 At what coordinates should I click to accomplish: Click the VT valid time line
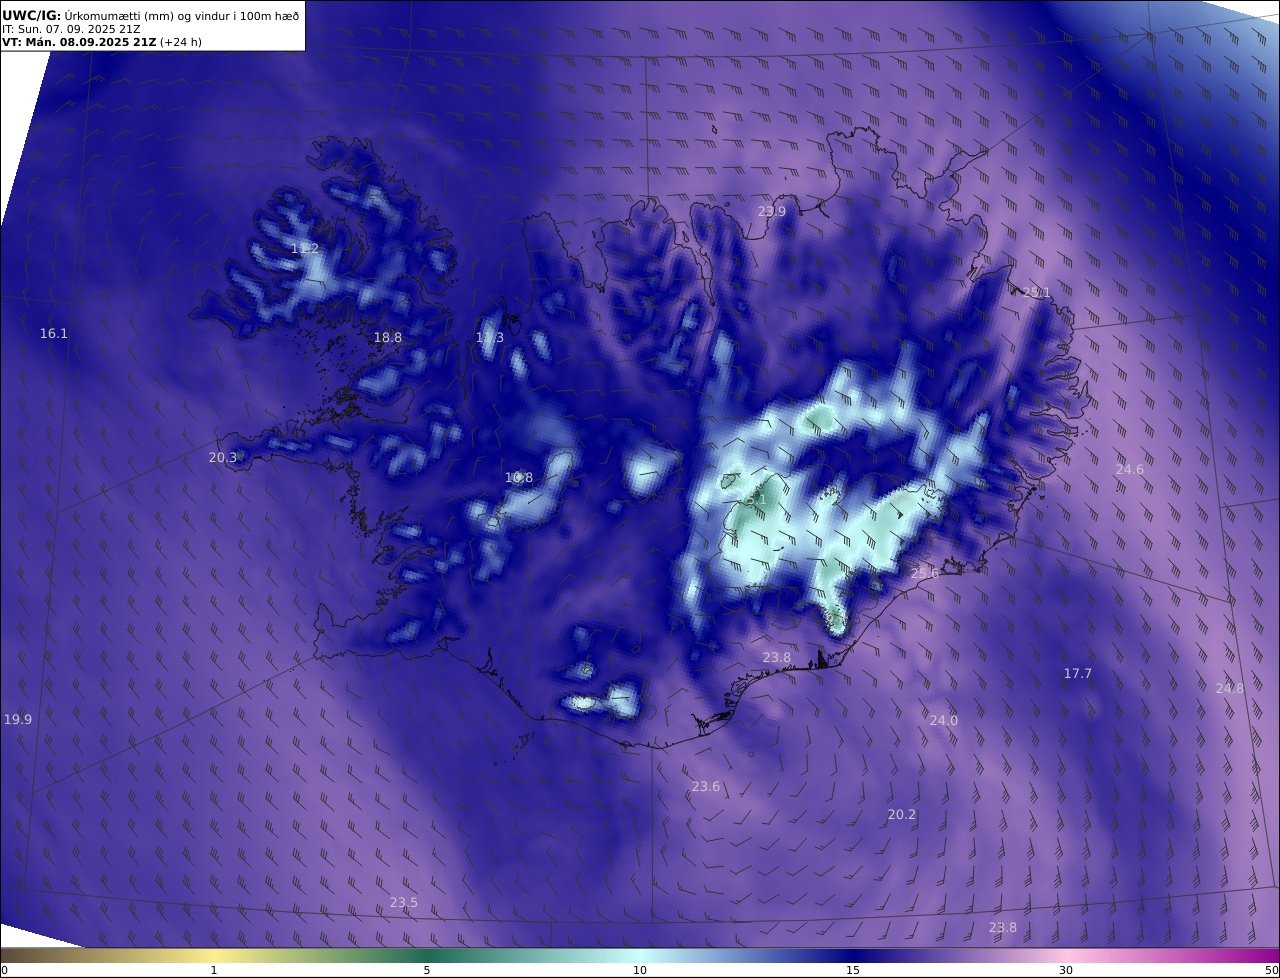[101, 42]
